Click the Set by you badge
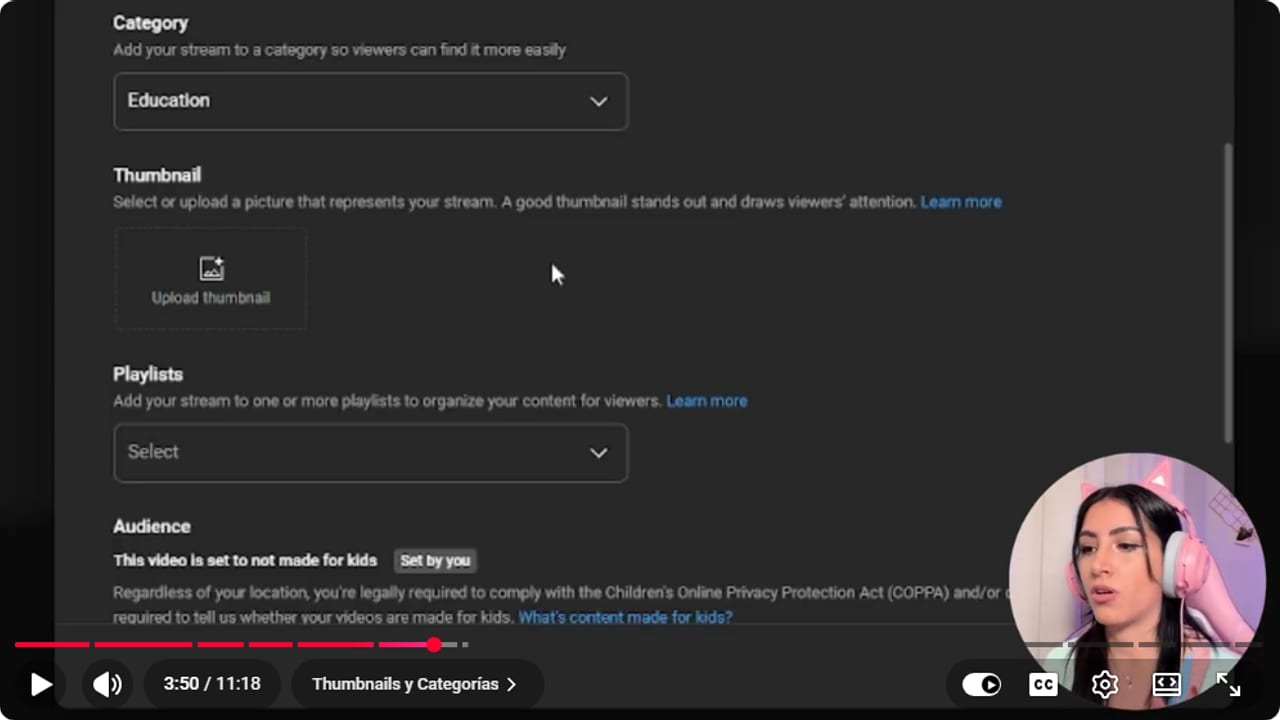 click(435, 560)
